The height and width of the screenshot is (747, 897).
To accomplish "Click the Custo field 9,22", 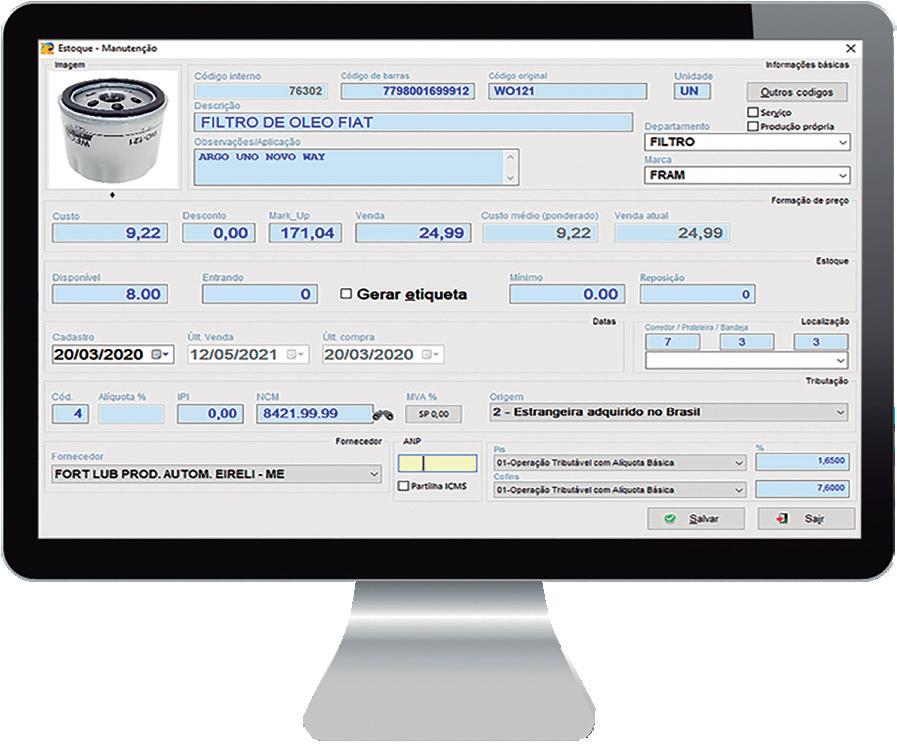I will 110,233.
